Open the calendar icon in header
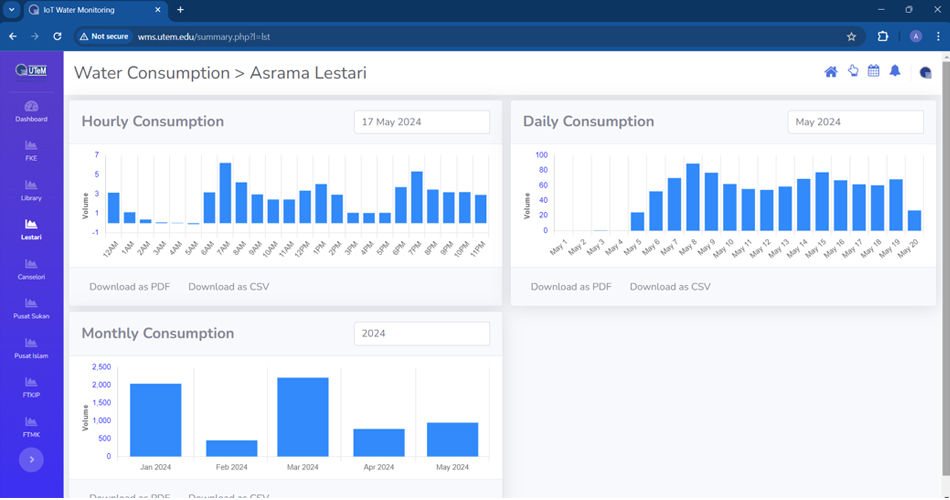This screenshot has height=500, width=950. [x=873, y=71]
